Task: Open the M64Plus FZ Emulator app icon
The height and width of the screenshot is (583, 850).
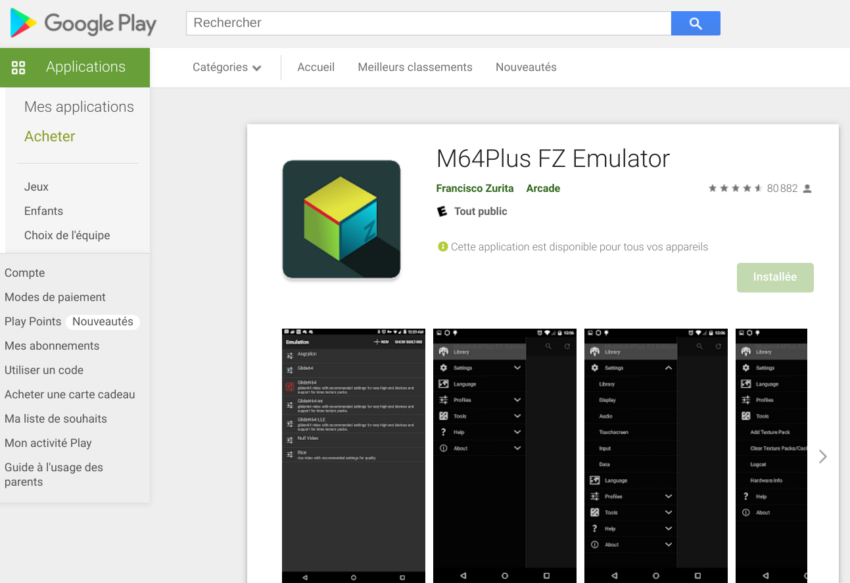Action: coord(342,219)
